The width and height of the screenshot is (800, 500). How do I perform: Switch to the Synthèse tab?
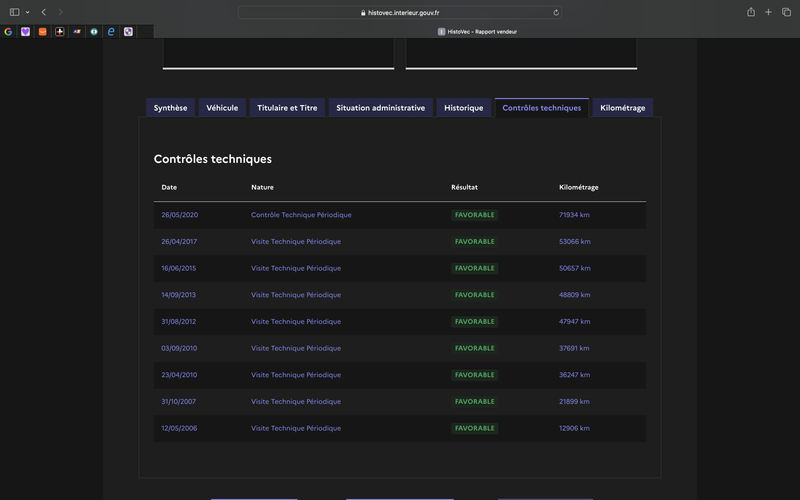pos(170,108)
